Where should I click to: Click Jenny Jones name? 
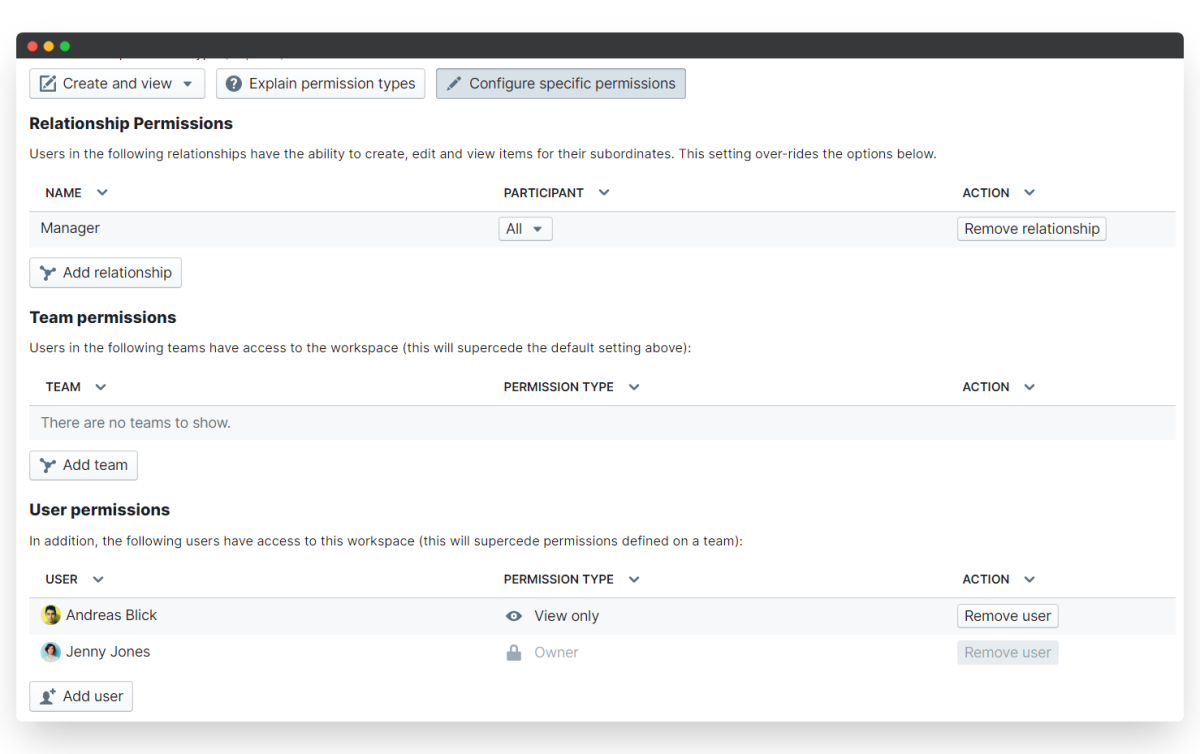coord(108,652)
